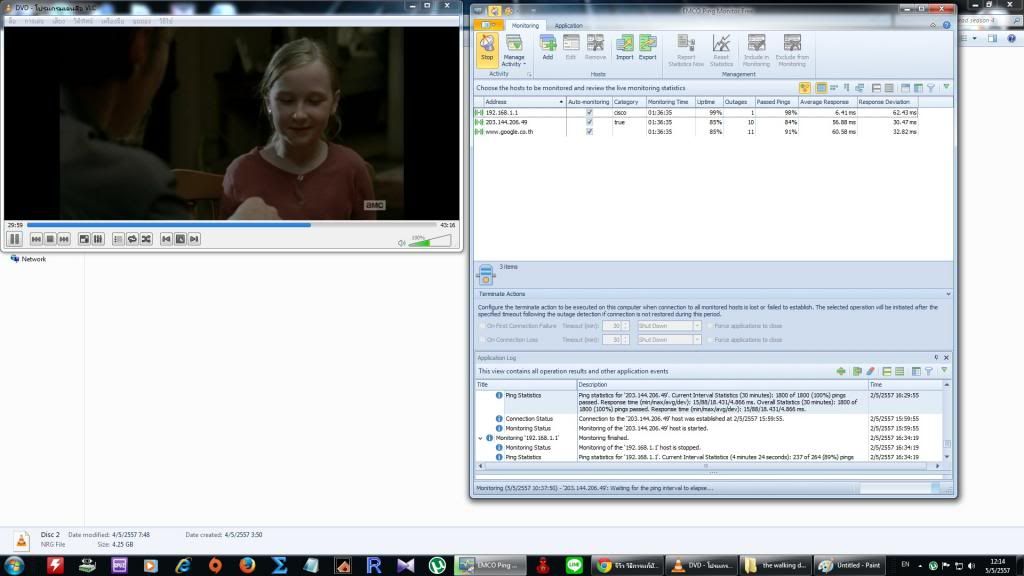Toggle auto-monitoring for 192.168.1.1
The height and width of the screenshot is (576, 1024).
[x=589, y=112]
